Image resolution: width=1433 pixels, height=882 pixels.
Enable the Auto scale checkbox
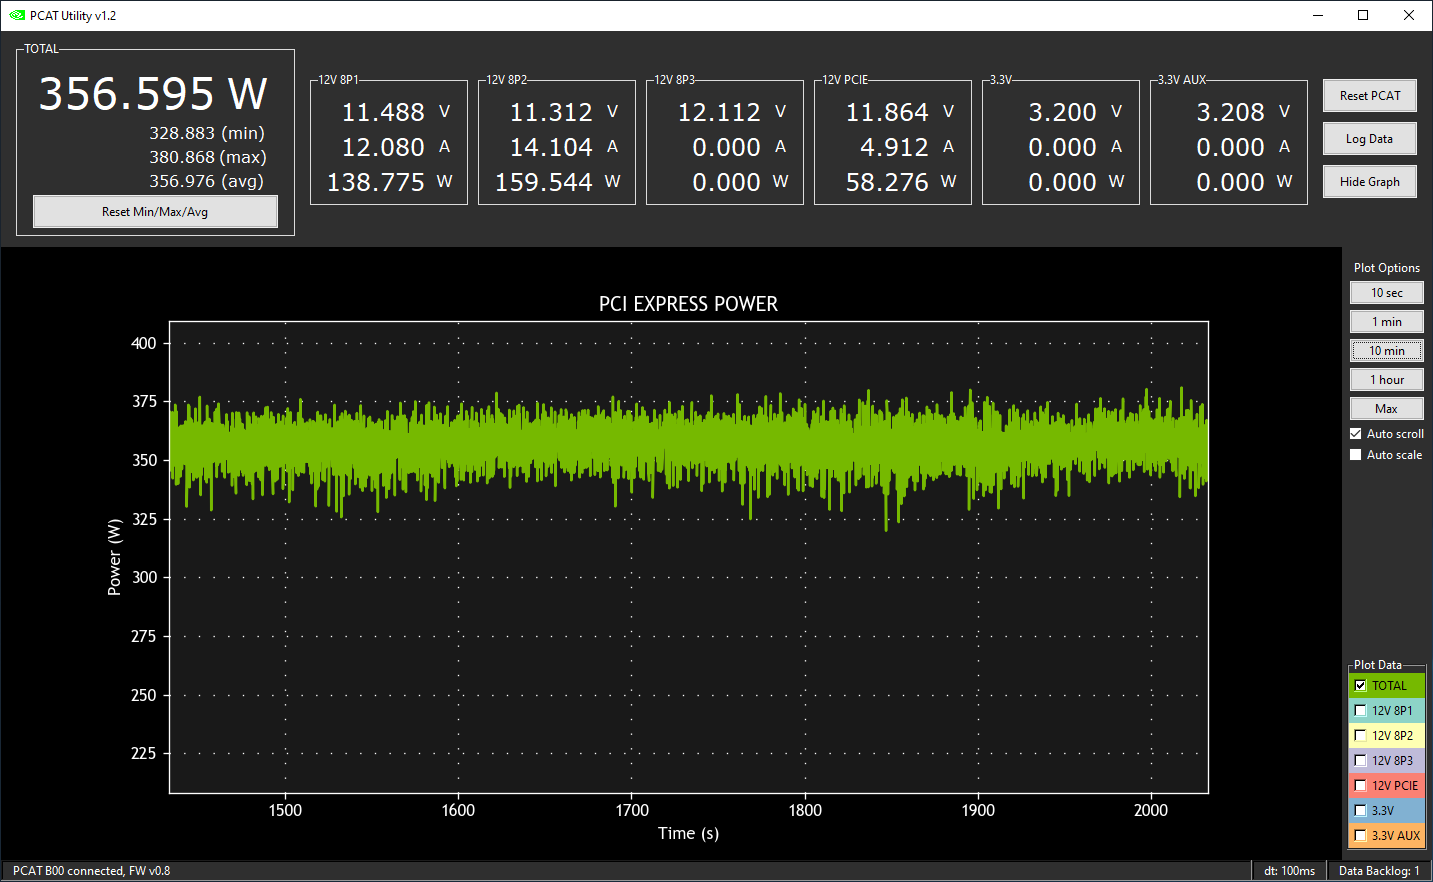pos(1356,455)
